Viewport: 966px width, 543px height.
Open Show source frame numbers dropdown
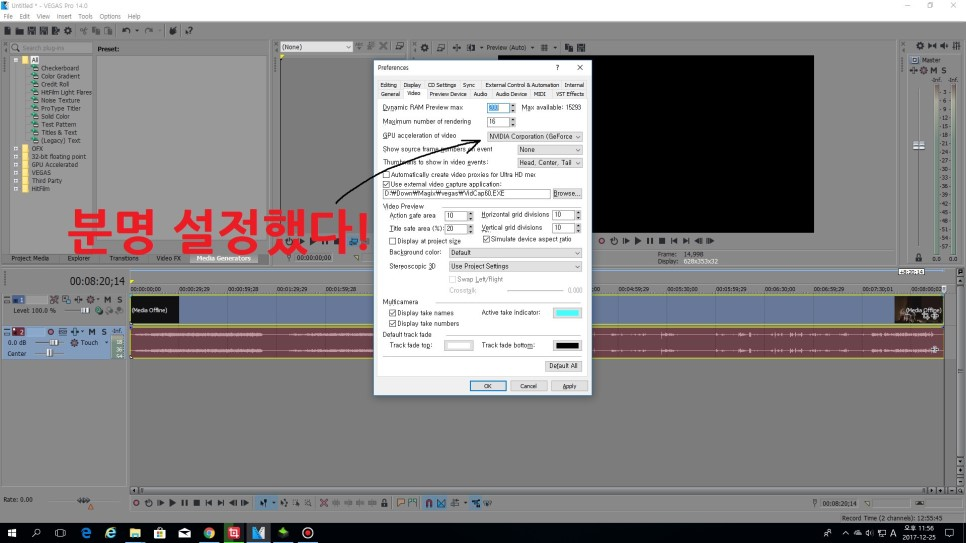(550, 150)
